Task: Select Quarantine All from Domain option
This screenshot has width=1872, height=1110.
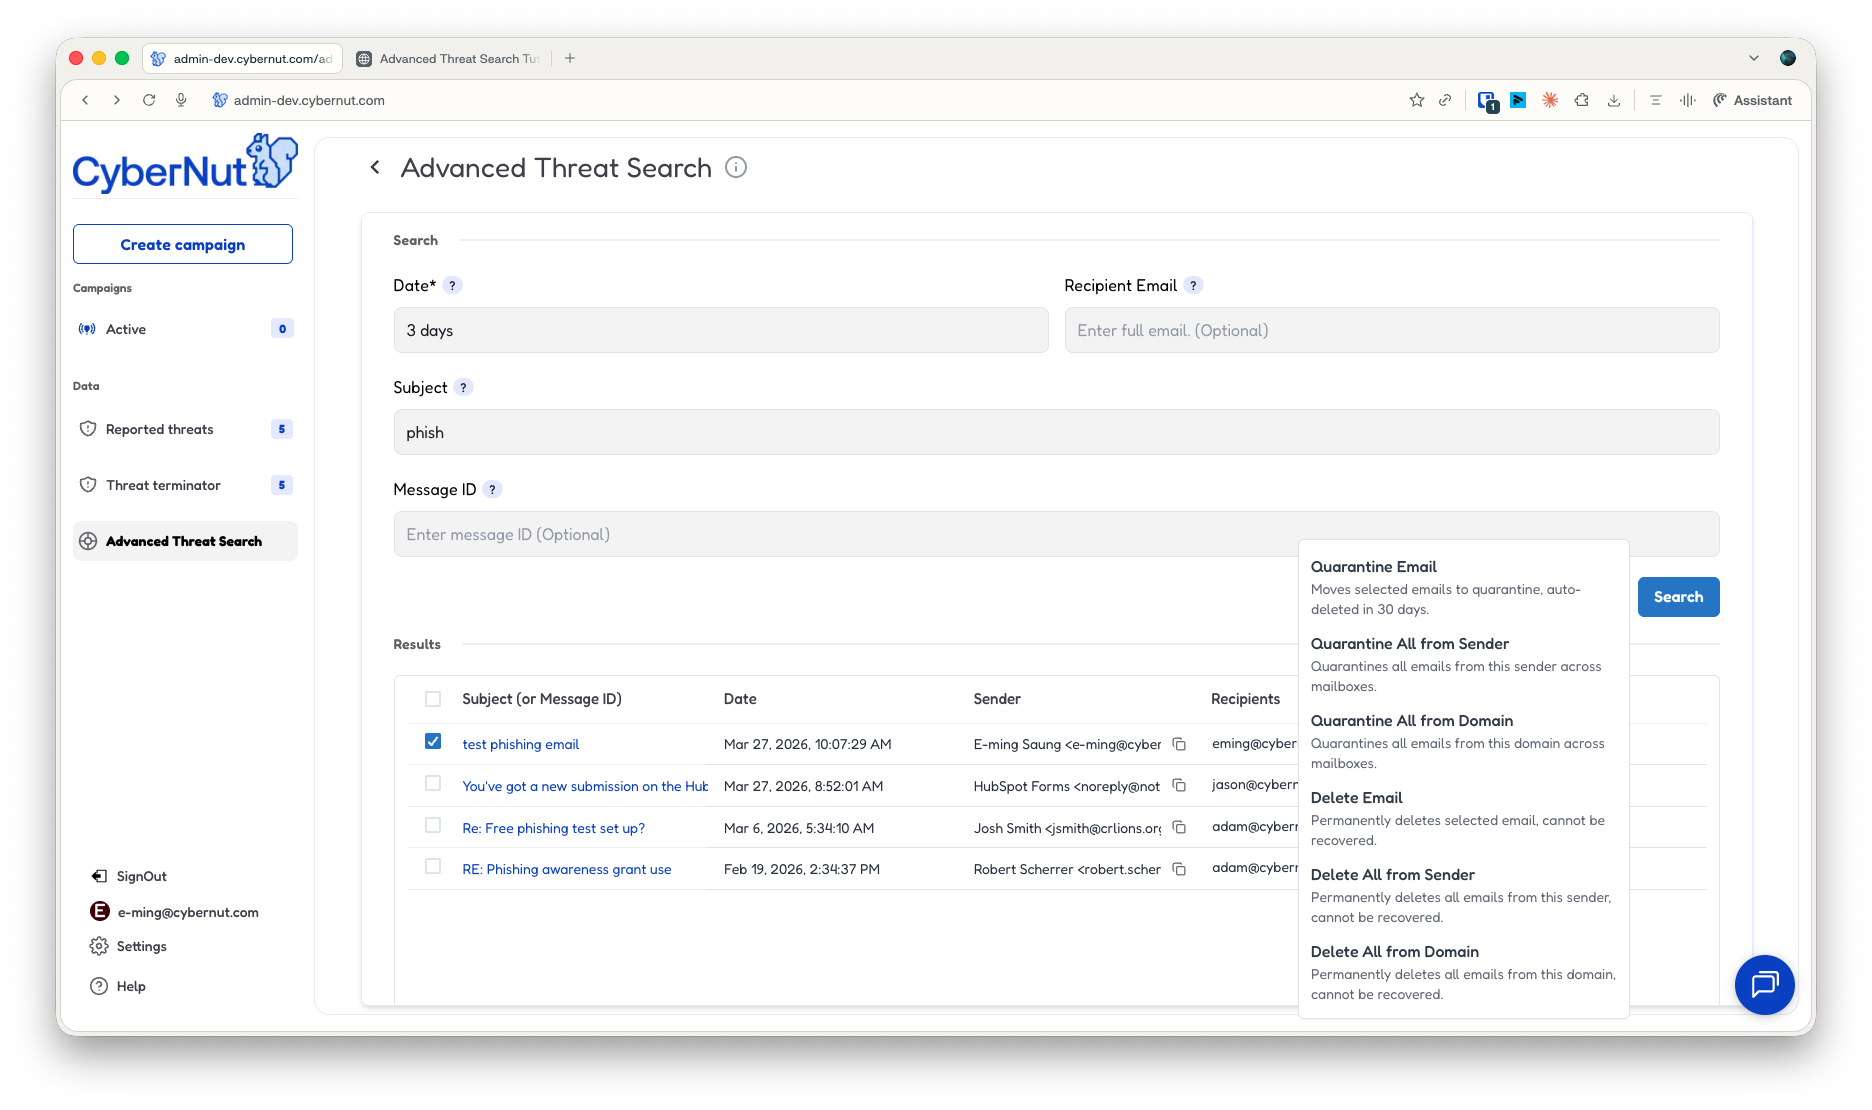Action: 1413,720
